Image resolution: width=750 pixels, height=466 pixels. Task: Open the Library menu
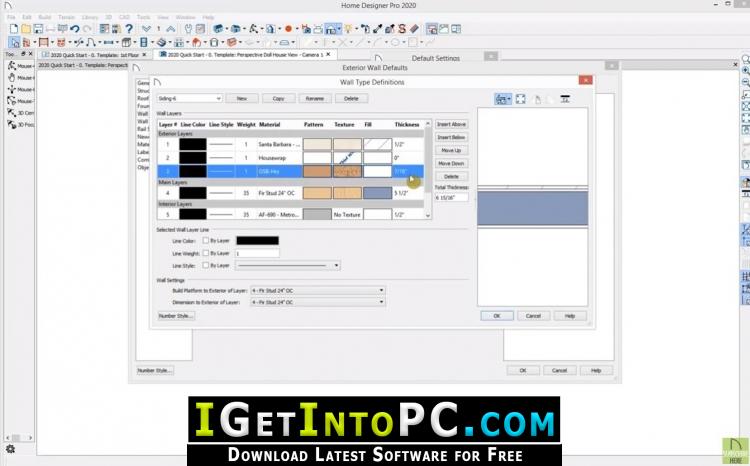click(89, 17)
